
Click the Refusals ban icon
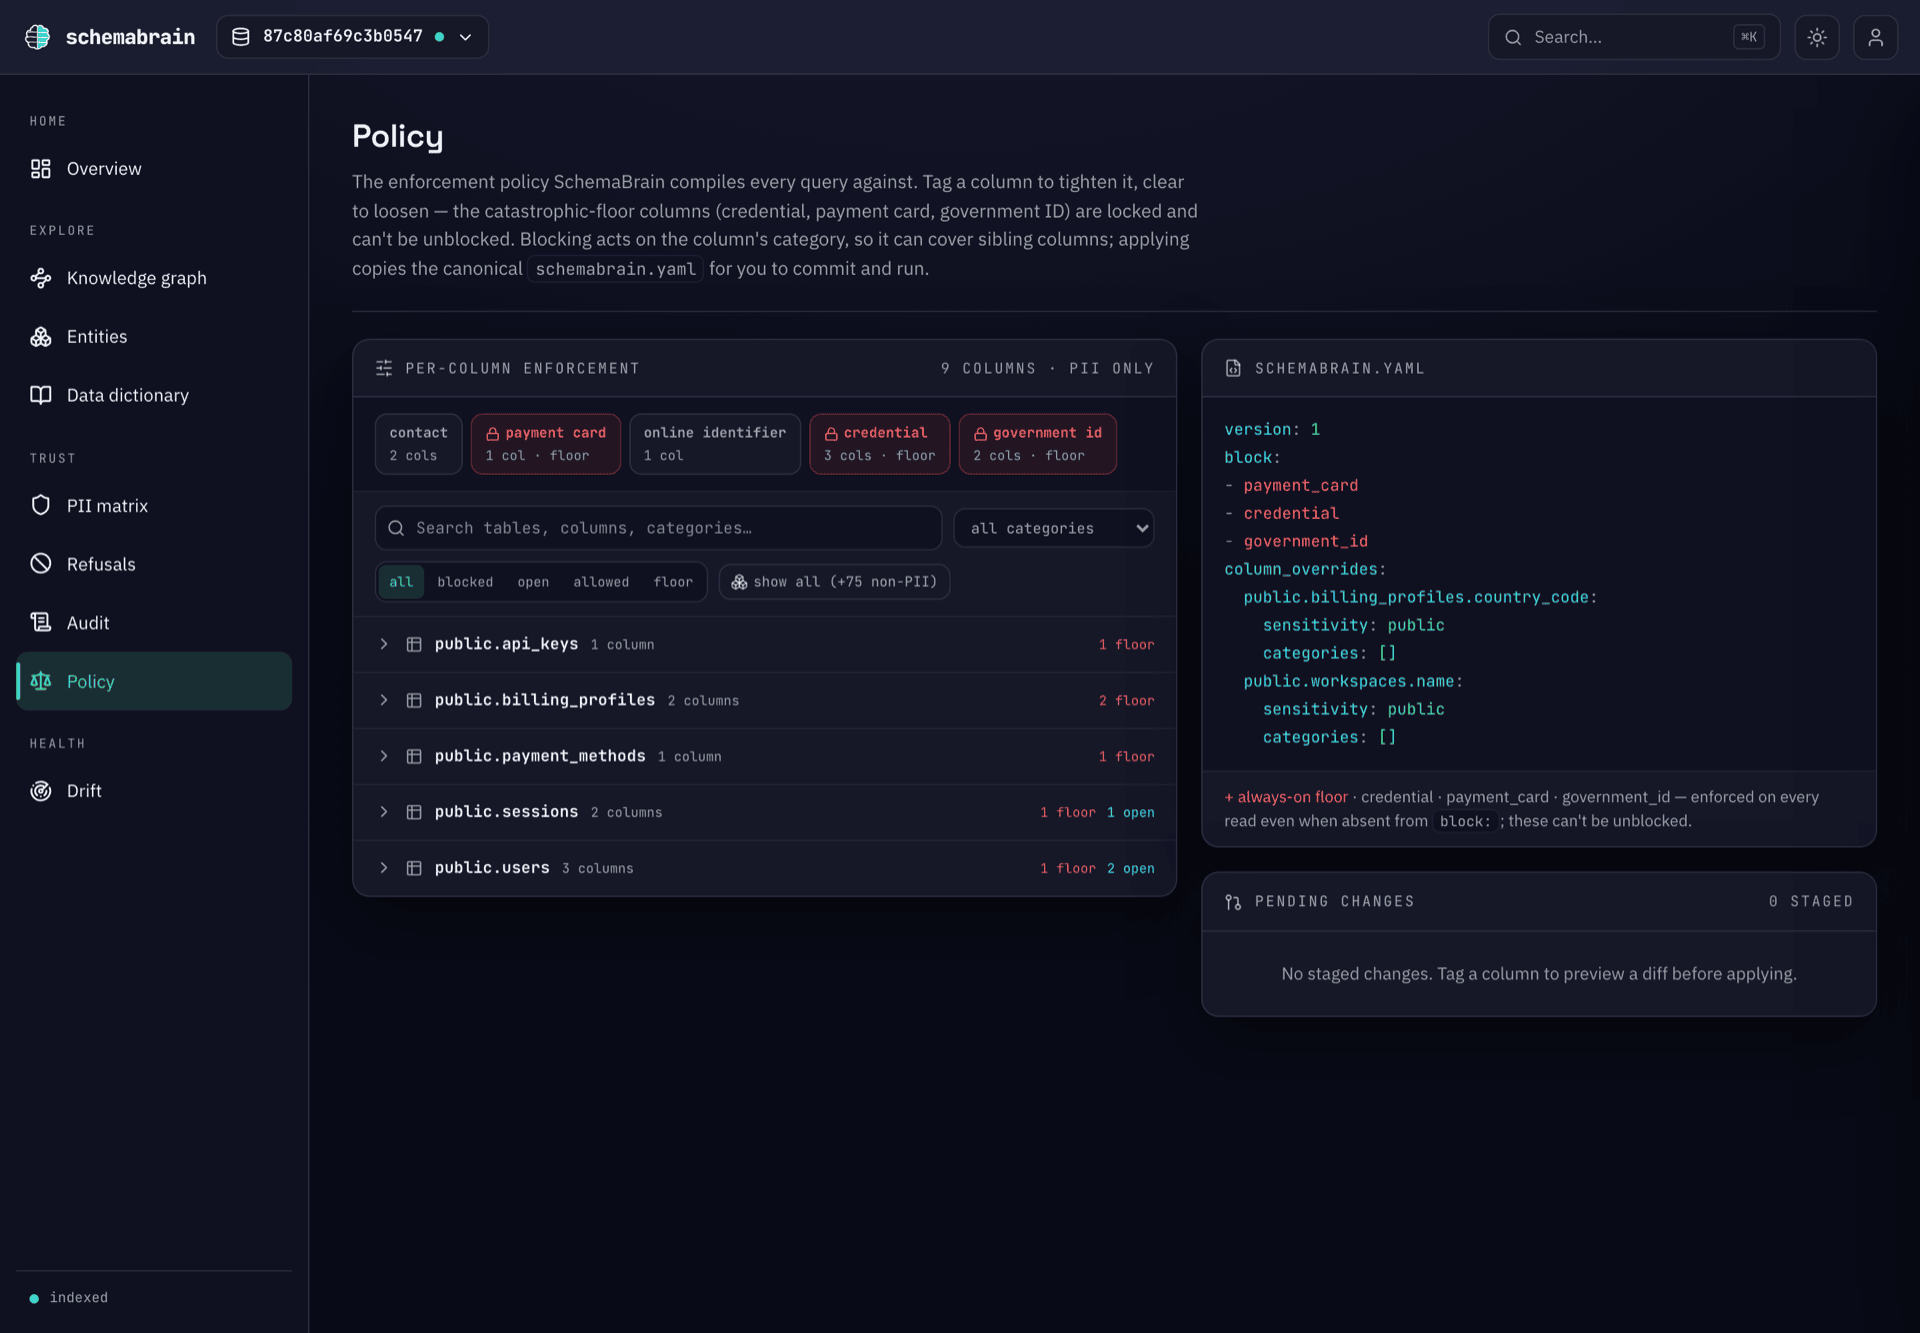40,564
